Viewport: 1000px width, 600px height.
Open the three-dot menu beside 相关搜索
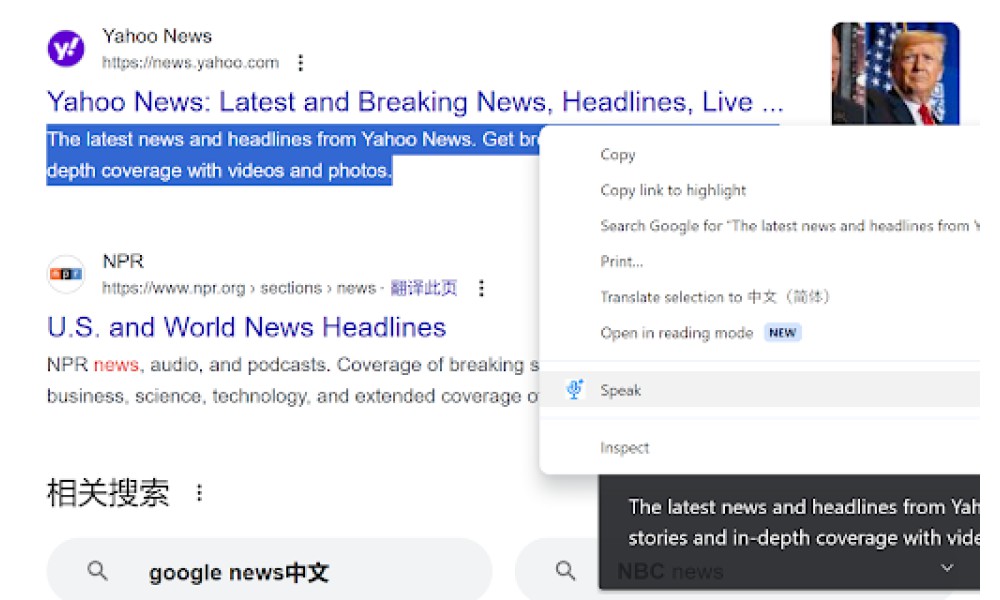coord(200,493)
